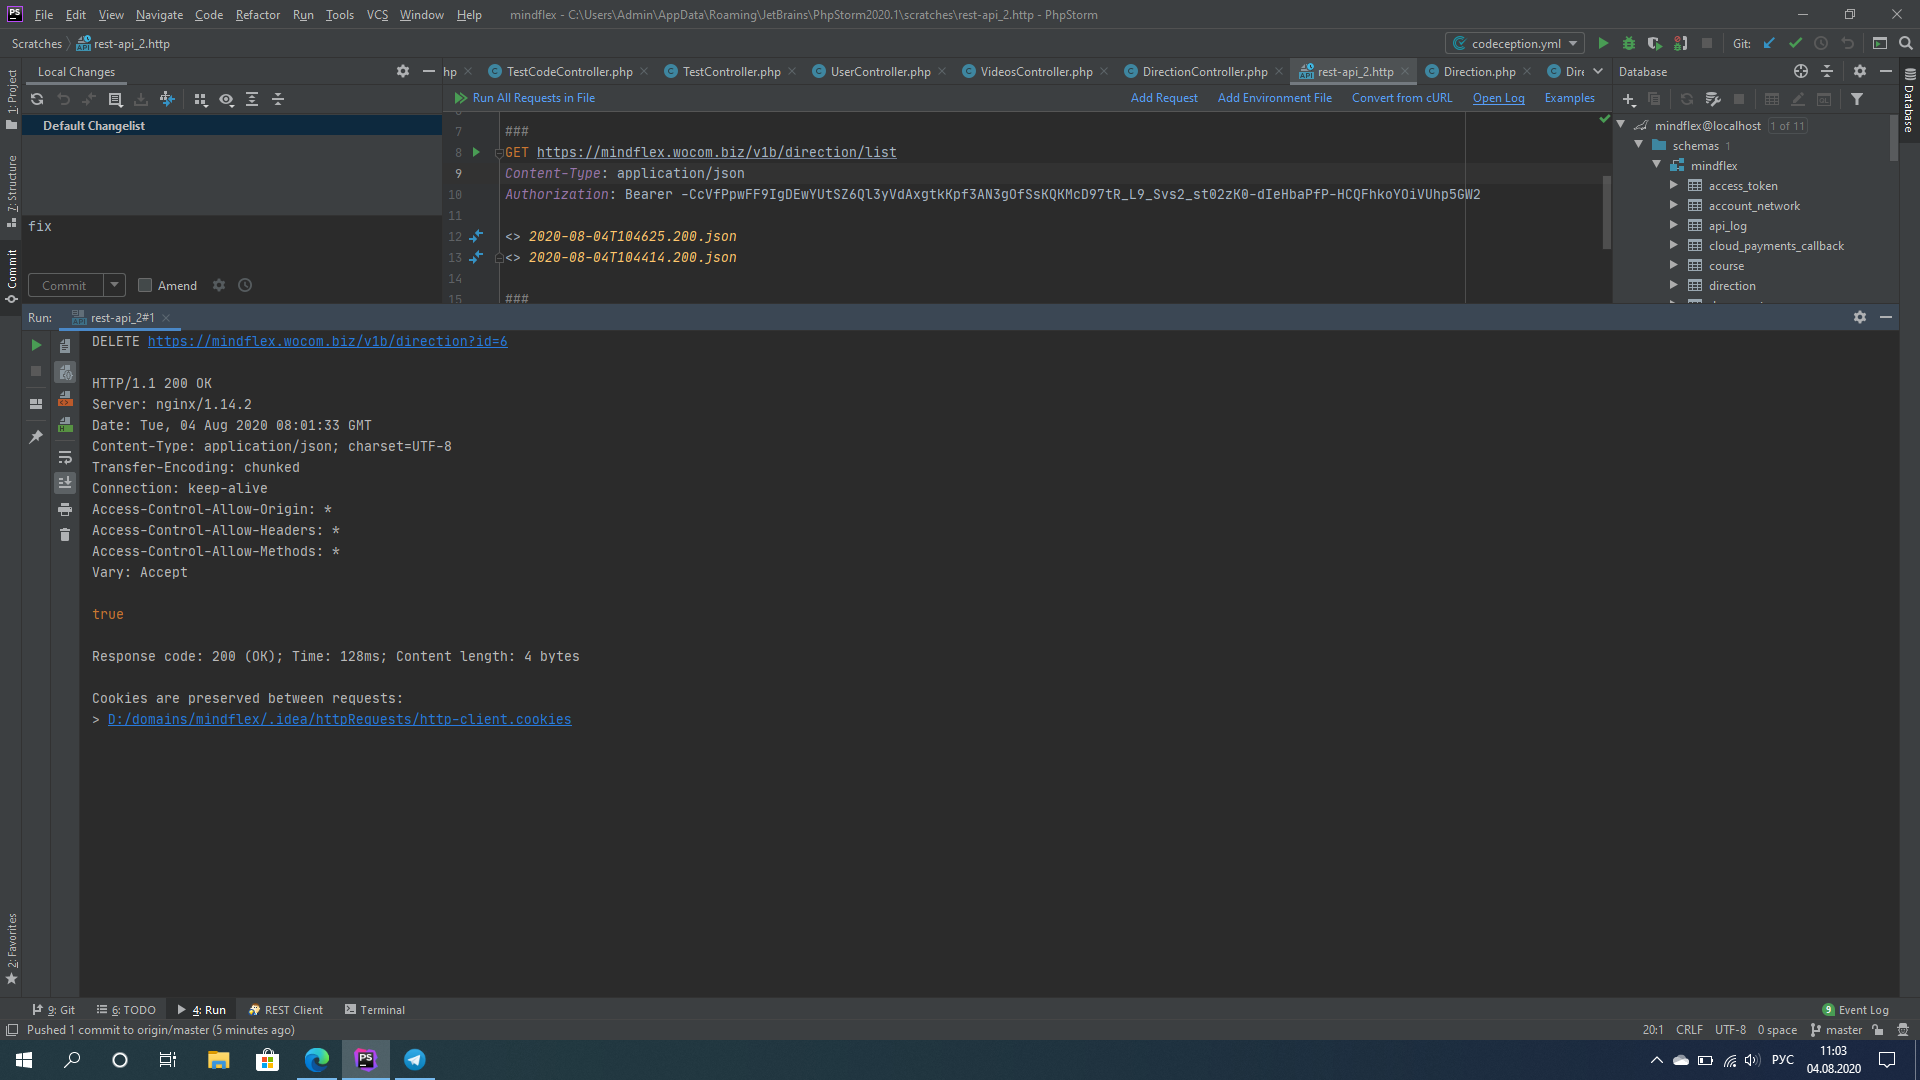
Task: Show hidden editor tabs chevron
Action: pyautogui.click(x=1598, y=71)
